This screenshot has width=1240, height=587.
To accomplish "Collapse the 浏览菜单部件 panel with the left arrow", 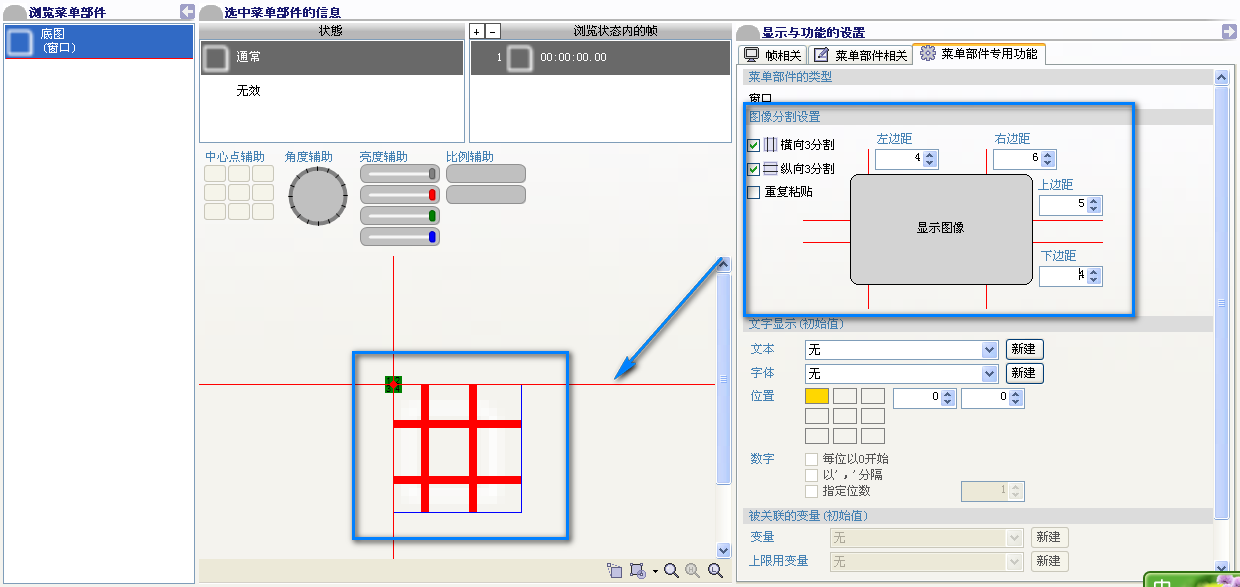I will tap(187, 12).
